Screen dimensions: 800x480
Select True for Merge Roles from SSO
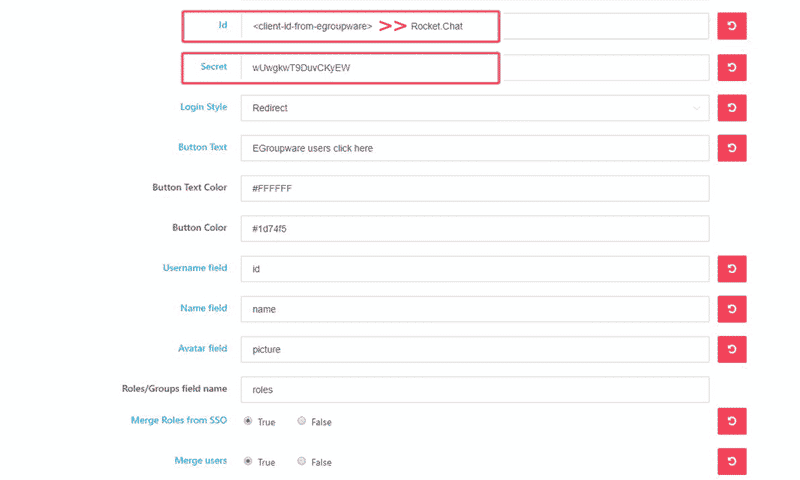point(248,421)
